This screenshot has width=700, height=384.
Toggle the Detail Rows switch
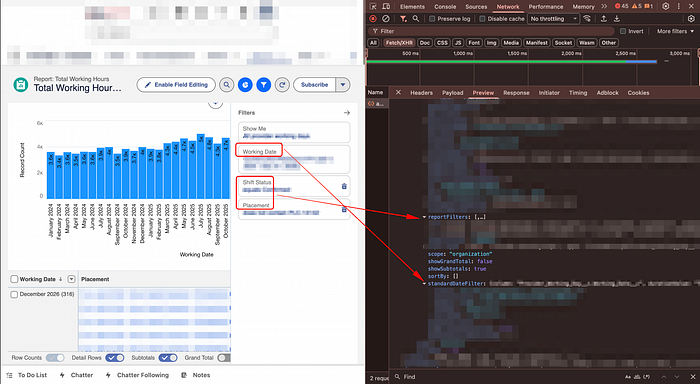coord(115,358)
